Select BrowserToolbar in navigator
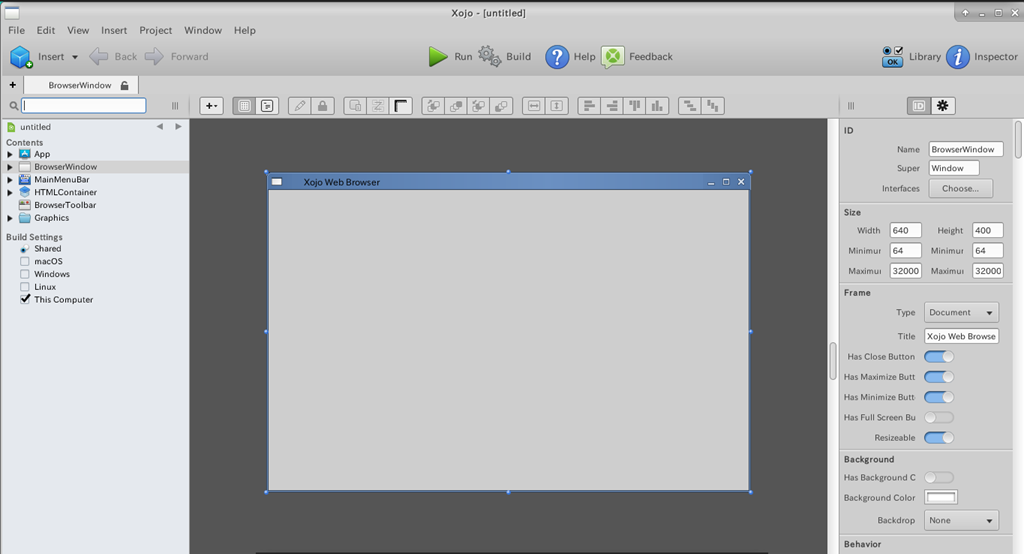This screenshot has width=1024, height=554. [65, 205]
